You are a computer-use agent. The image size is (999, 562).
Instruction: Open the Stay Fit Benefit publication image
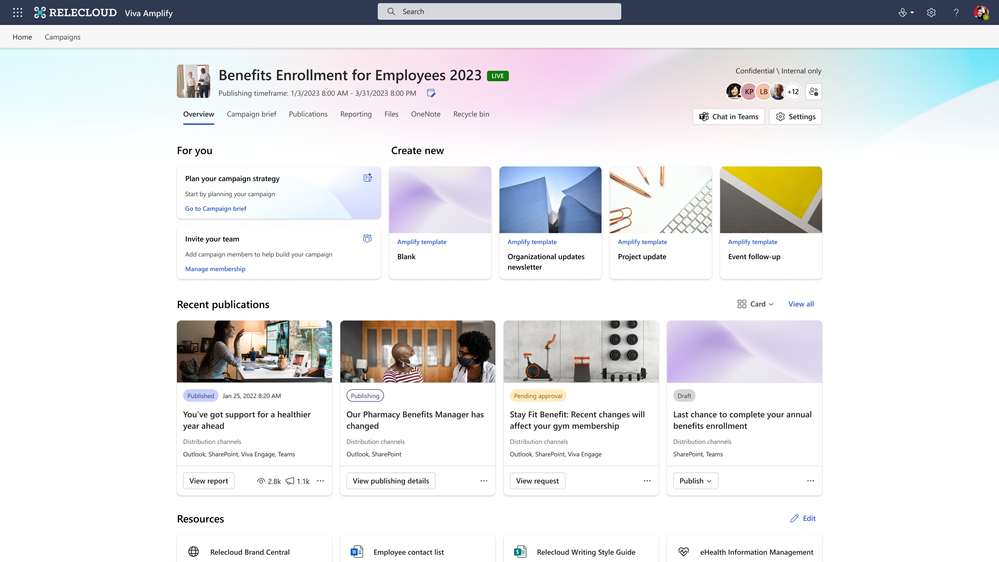click(581, 351)
